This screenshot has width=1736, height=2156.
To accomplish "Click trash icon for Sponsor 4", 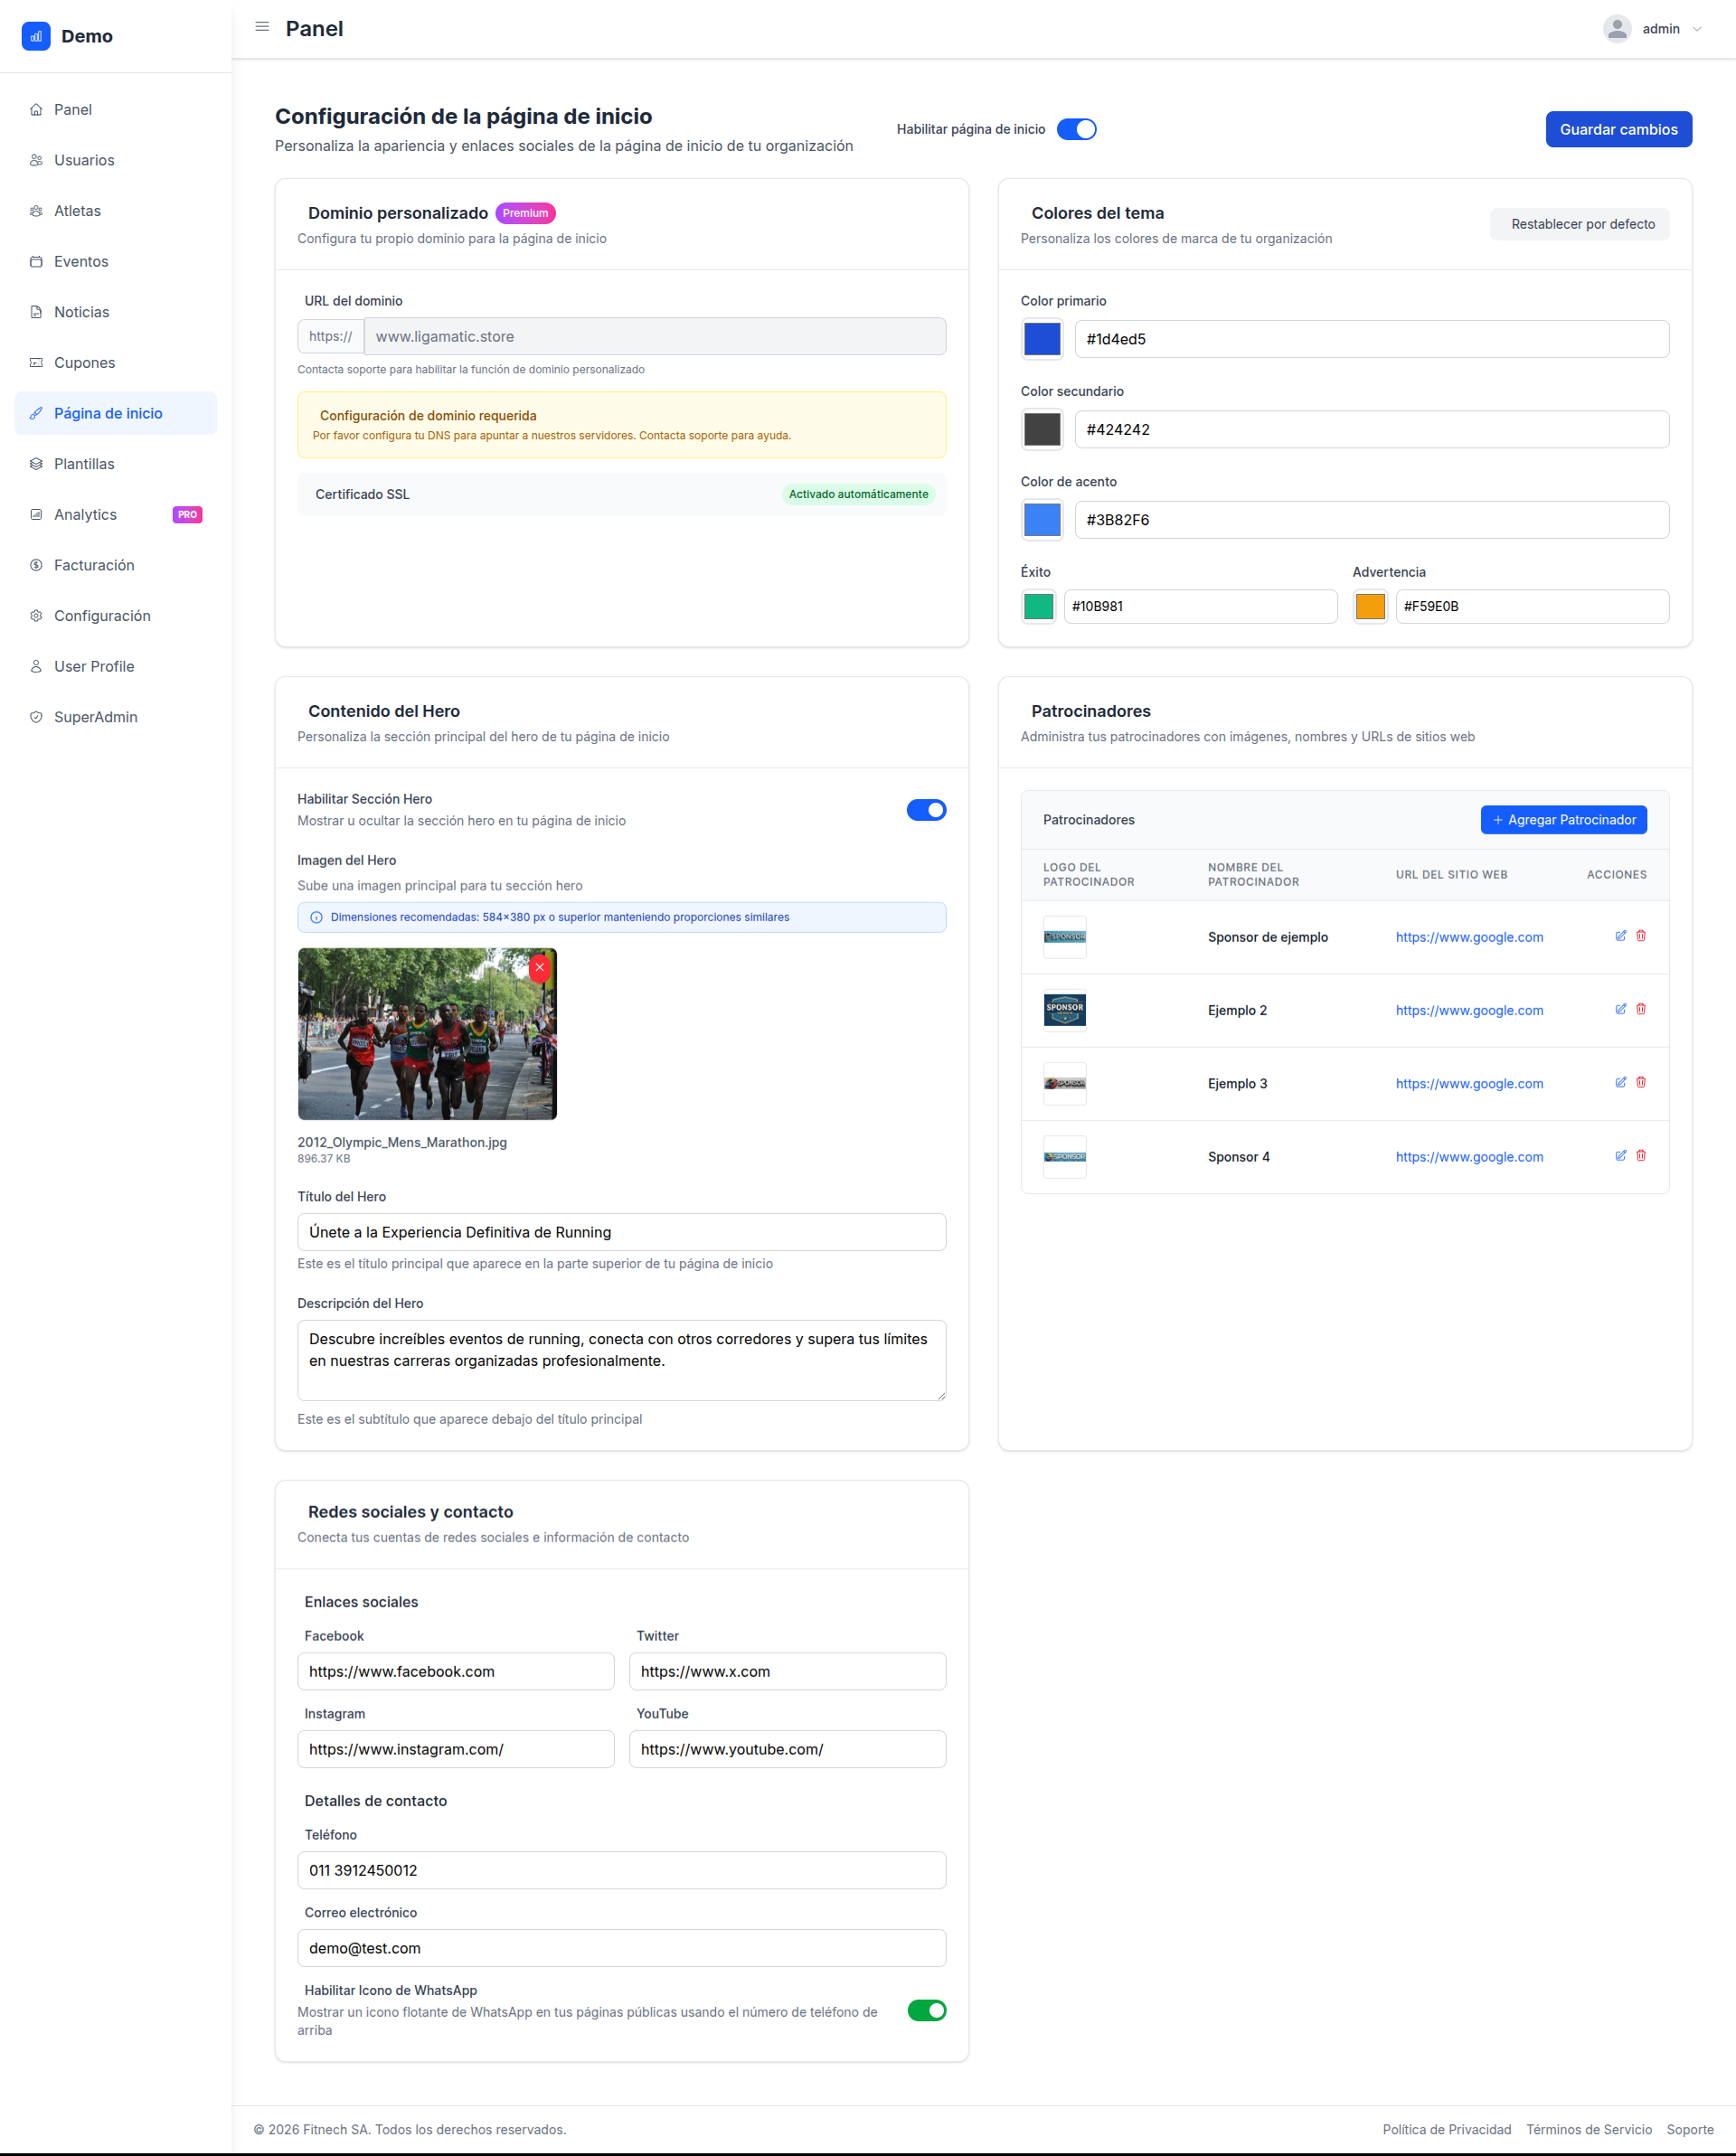I will click(x=1641, y=1155).
